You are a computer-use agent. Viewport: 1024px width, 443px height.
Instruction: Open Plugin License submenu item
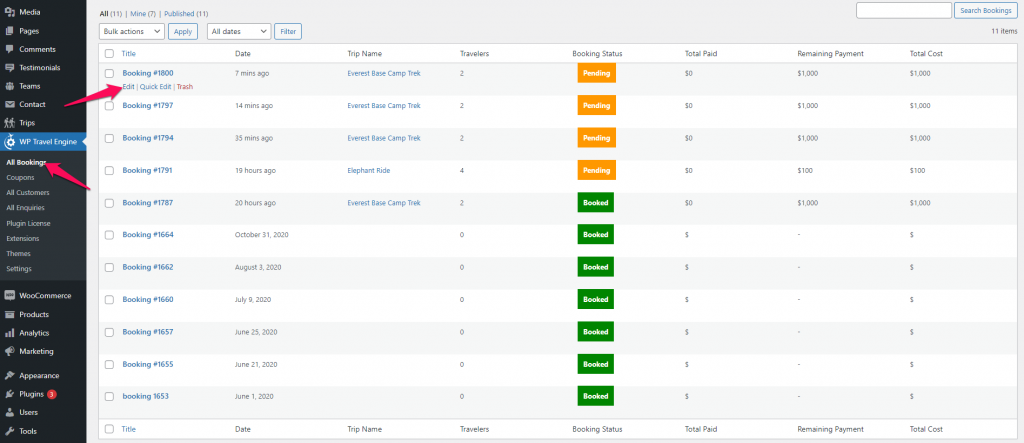(x=28, y=223)
